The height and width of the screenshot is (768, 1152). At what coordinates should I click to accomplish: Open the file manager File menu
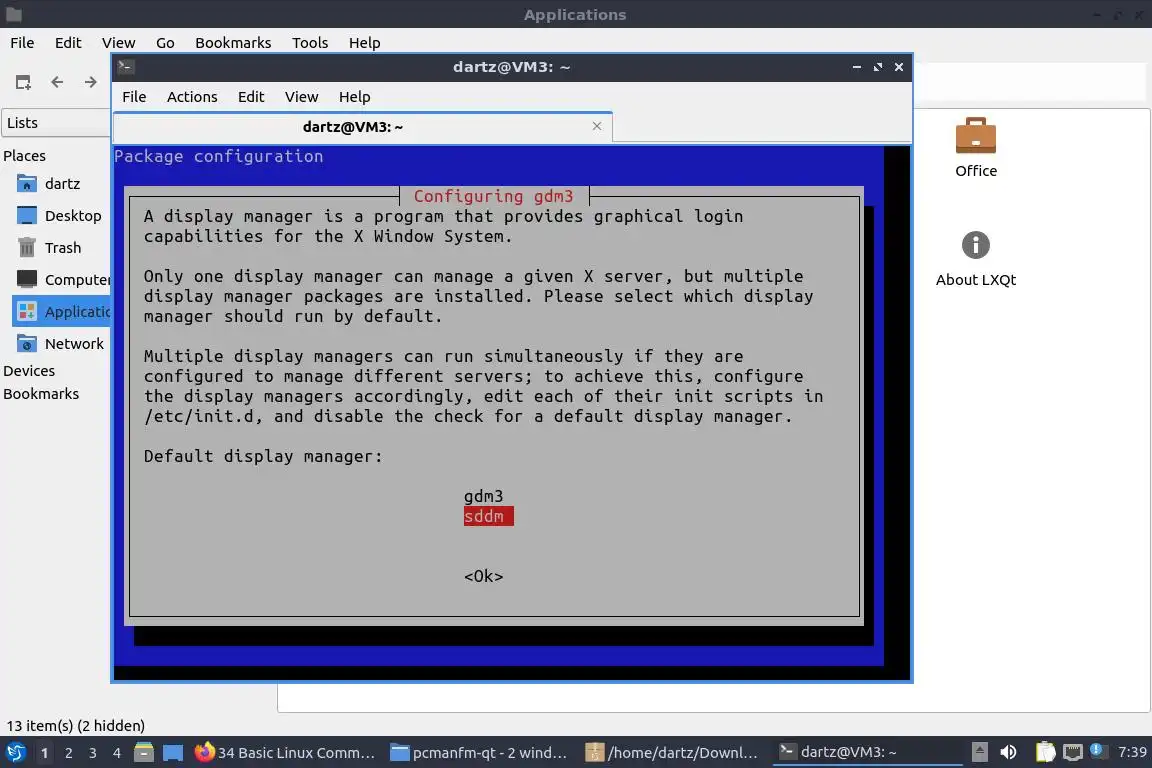[x=22, y=43]
